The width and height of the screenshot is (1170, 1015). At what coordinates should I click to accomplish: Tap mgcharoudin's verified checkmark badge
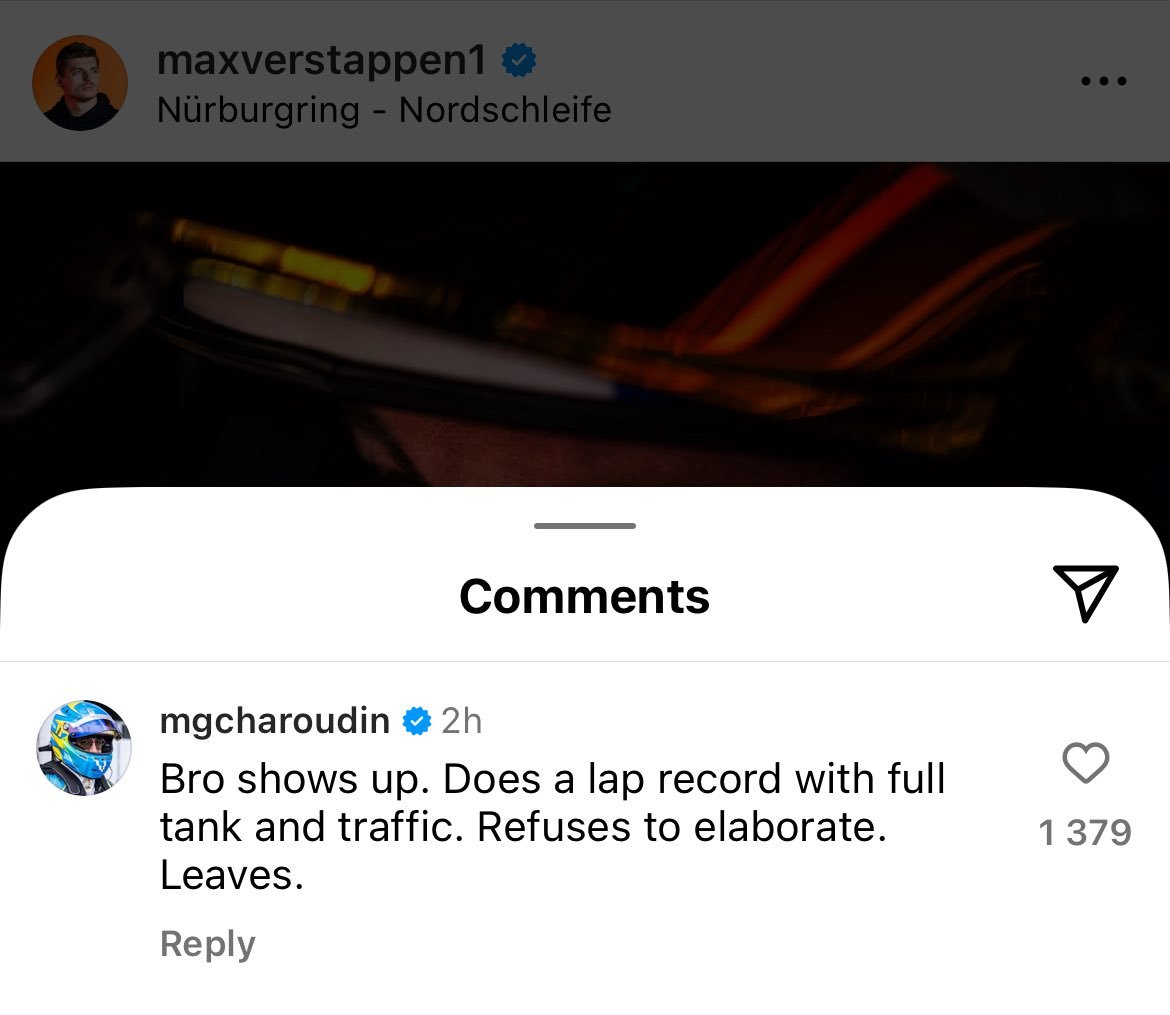point(416,722)
